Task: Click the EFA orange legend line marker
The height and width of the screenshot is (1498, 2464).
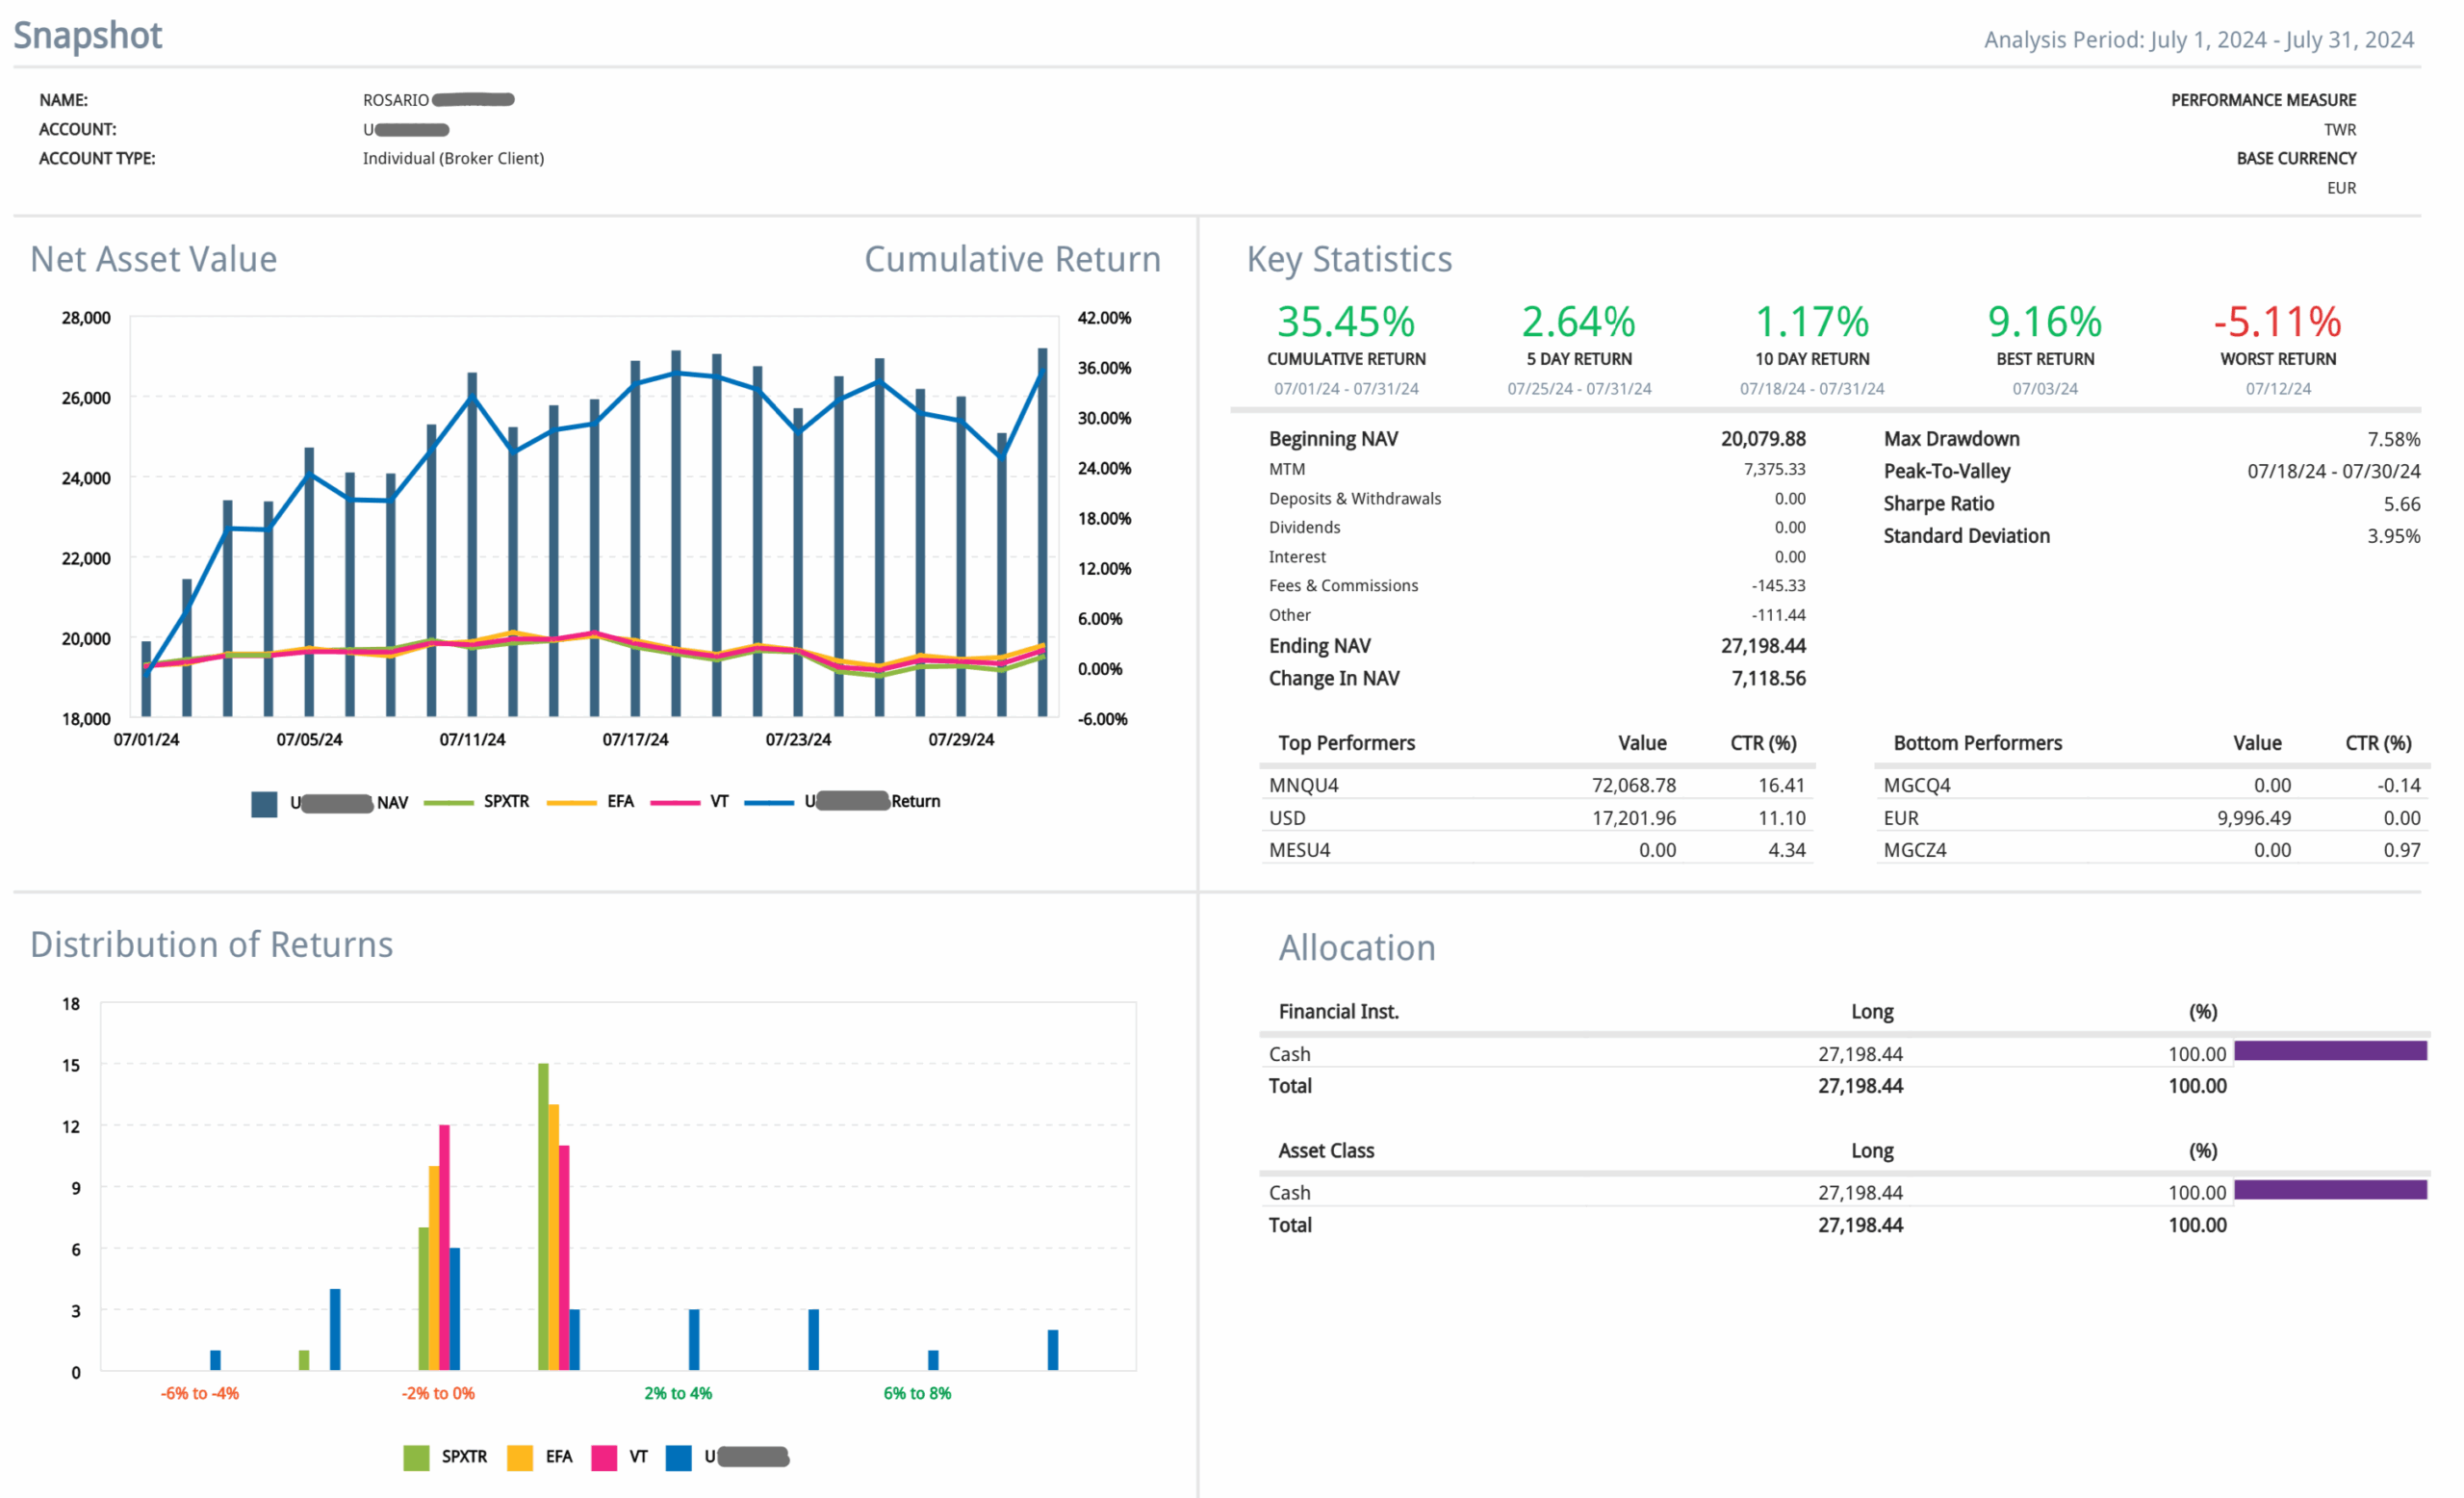Action: coord(572,802)
